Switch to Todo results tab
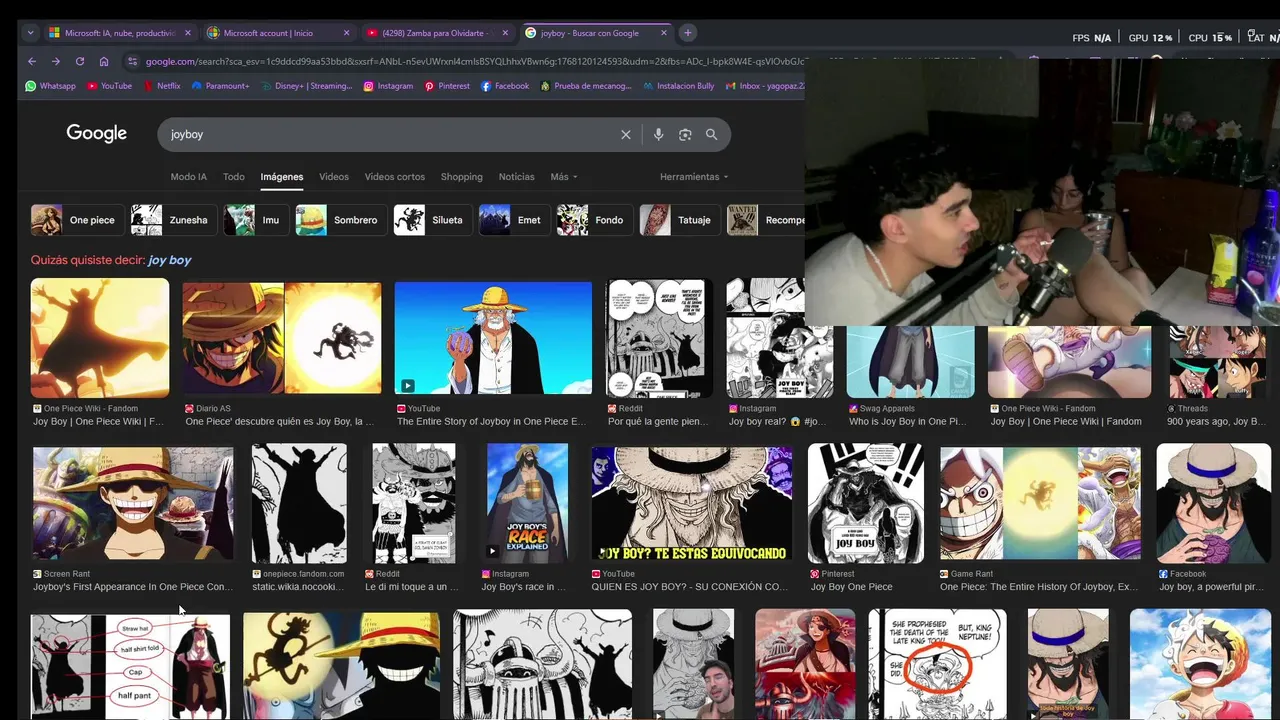The width and height of the screenshot is (1280, 720). [x=234, y=177]
